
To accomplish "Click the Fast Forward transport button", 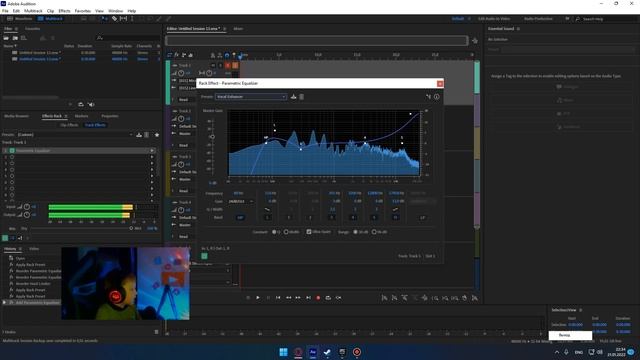I will [x=298, y=298].
